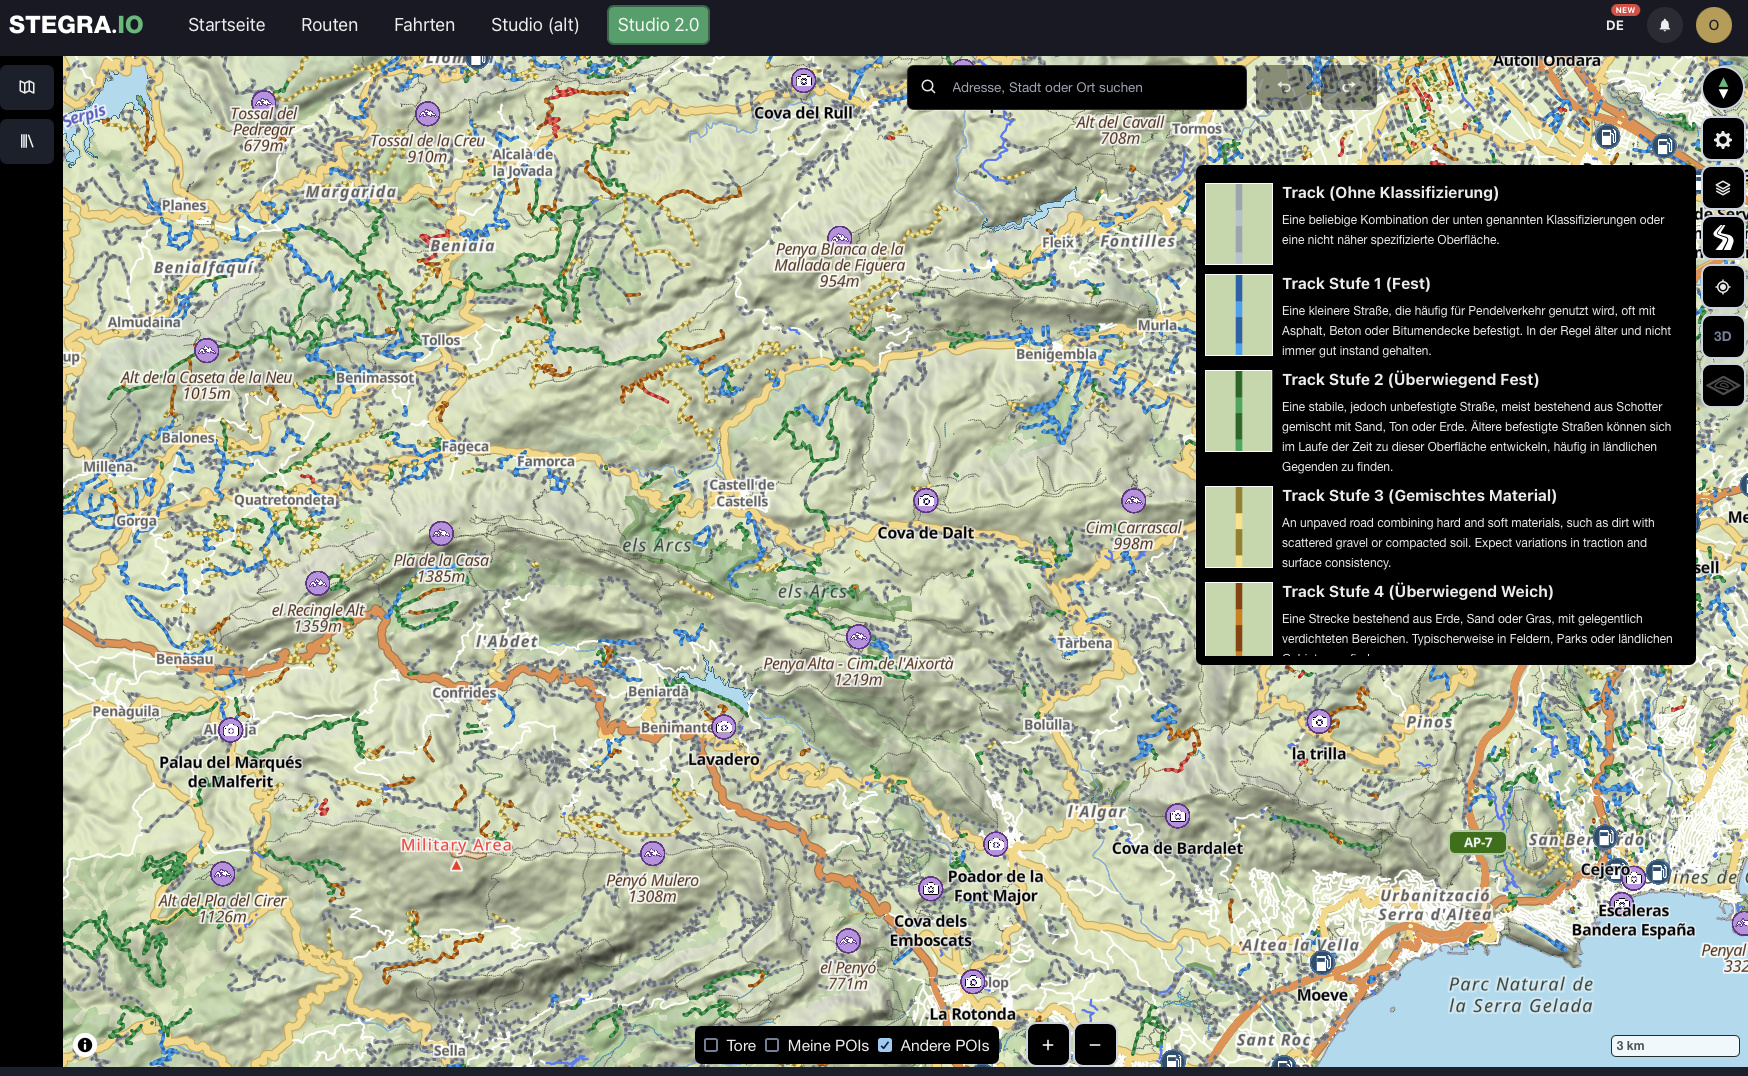The height and width of the screenshot is (1076, 1748).
Task: Open the library panel in left sidebar
Action: (x=27, y=141)
